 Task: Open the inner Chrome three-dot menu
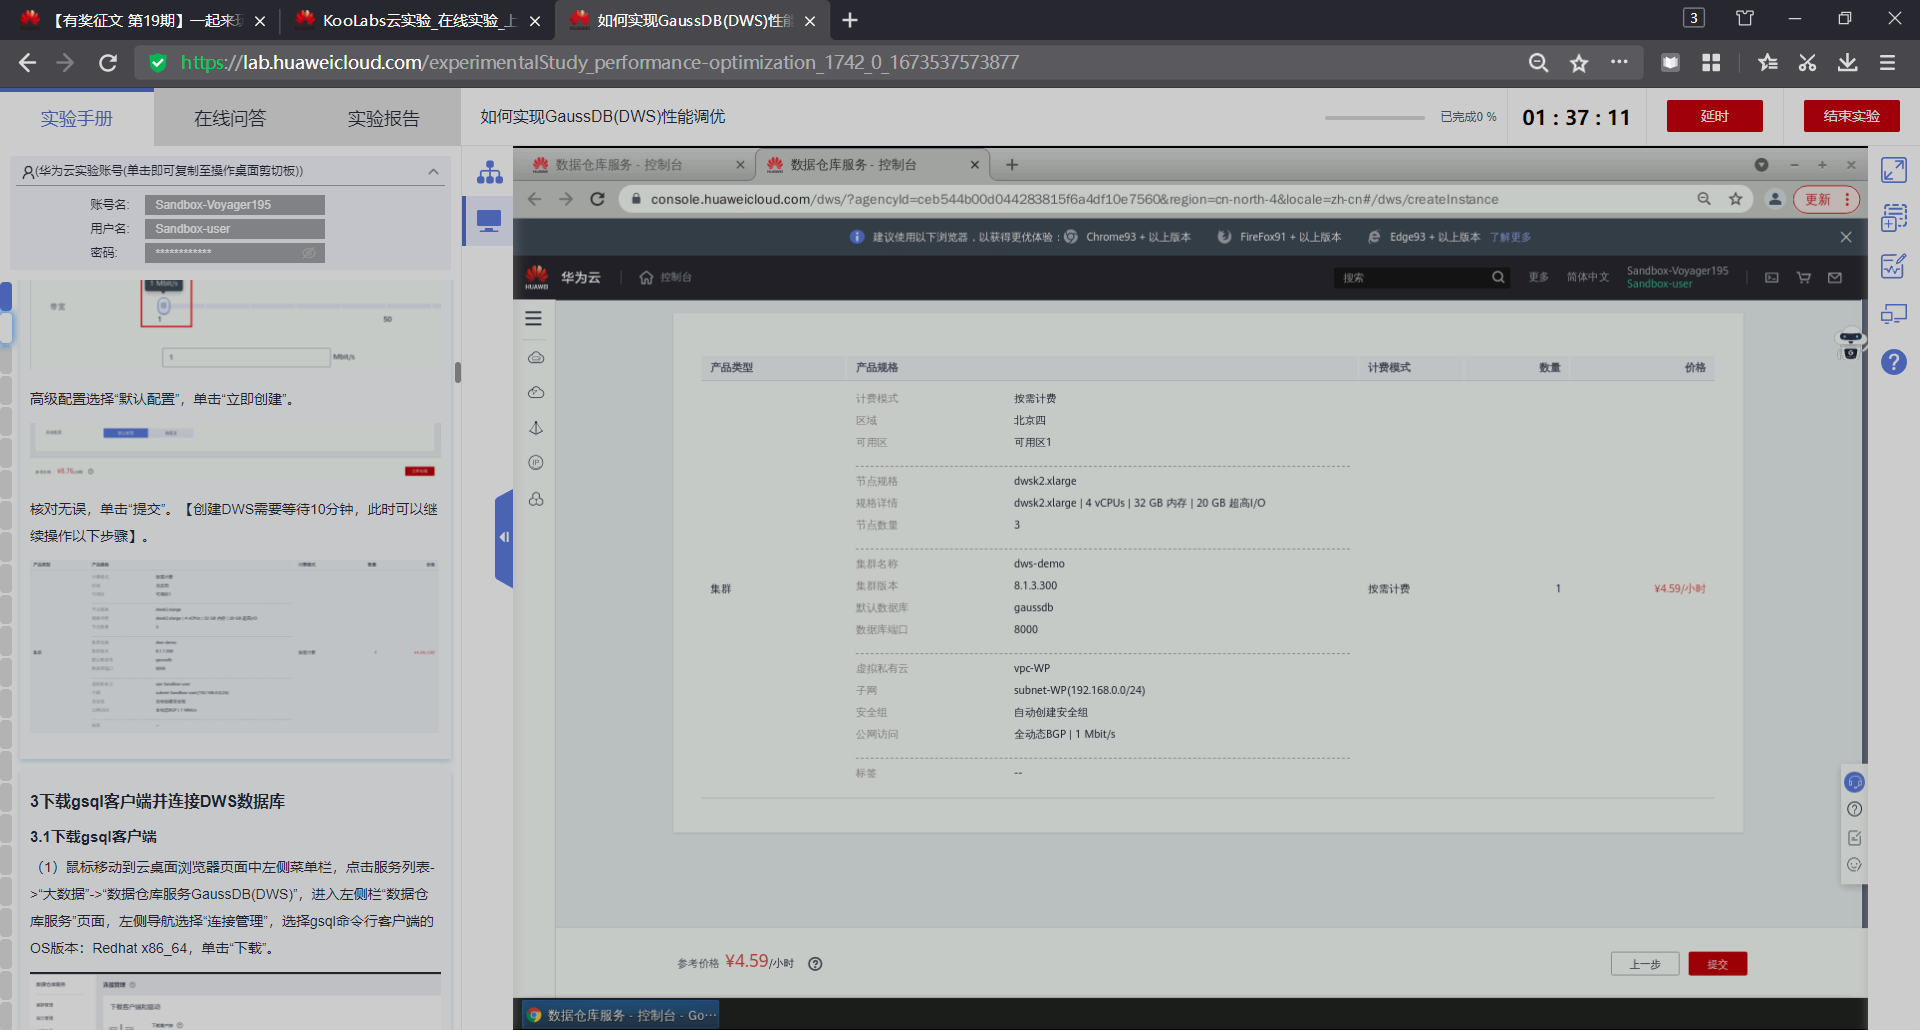pyautogui.click(x=1847, y=199)
